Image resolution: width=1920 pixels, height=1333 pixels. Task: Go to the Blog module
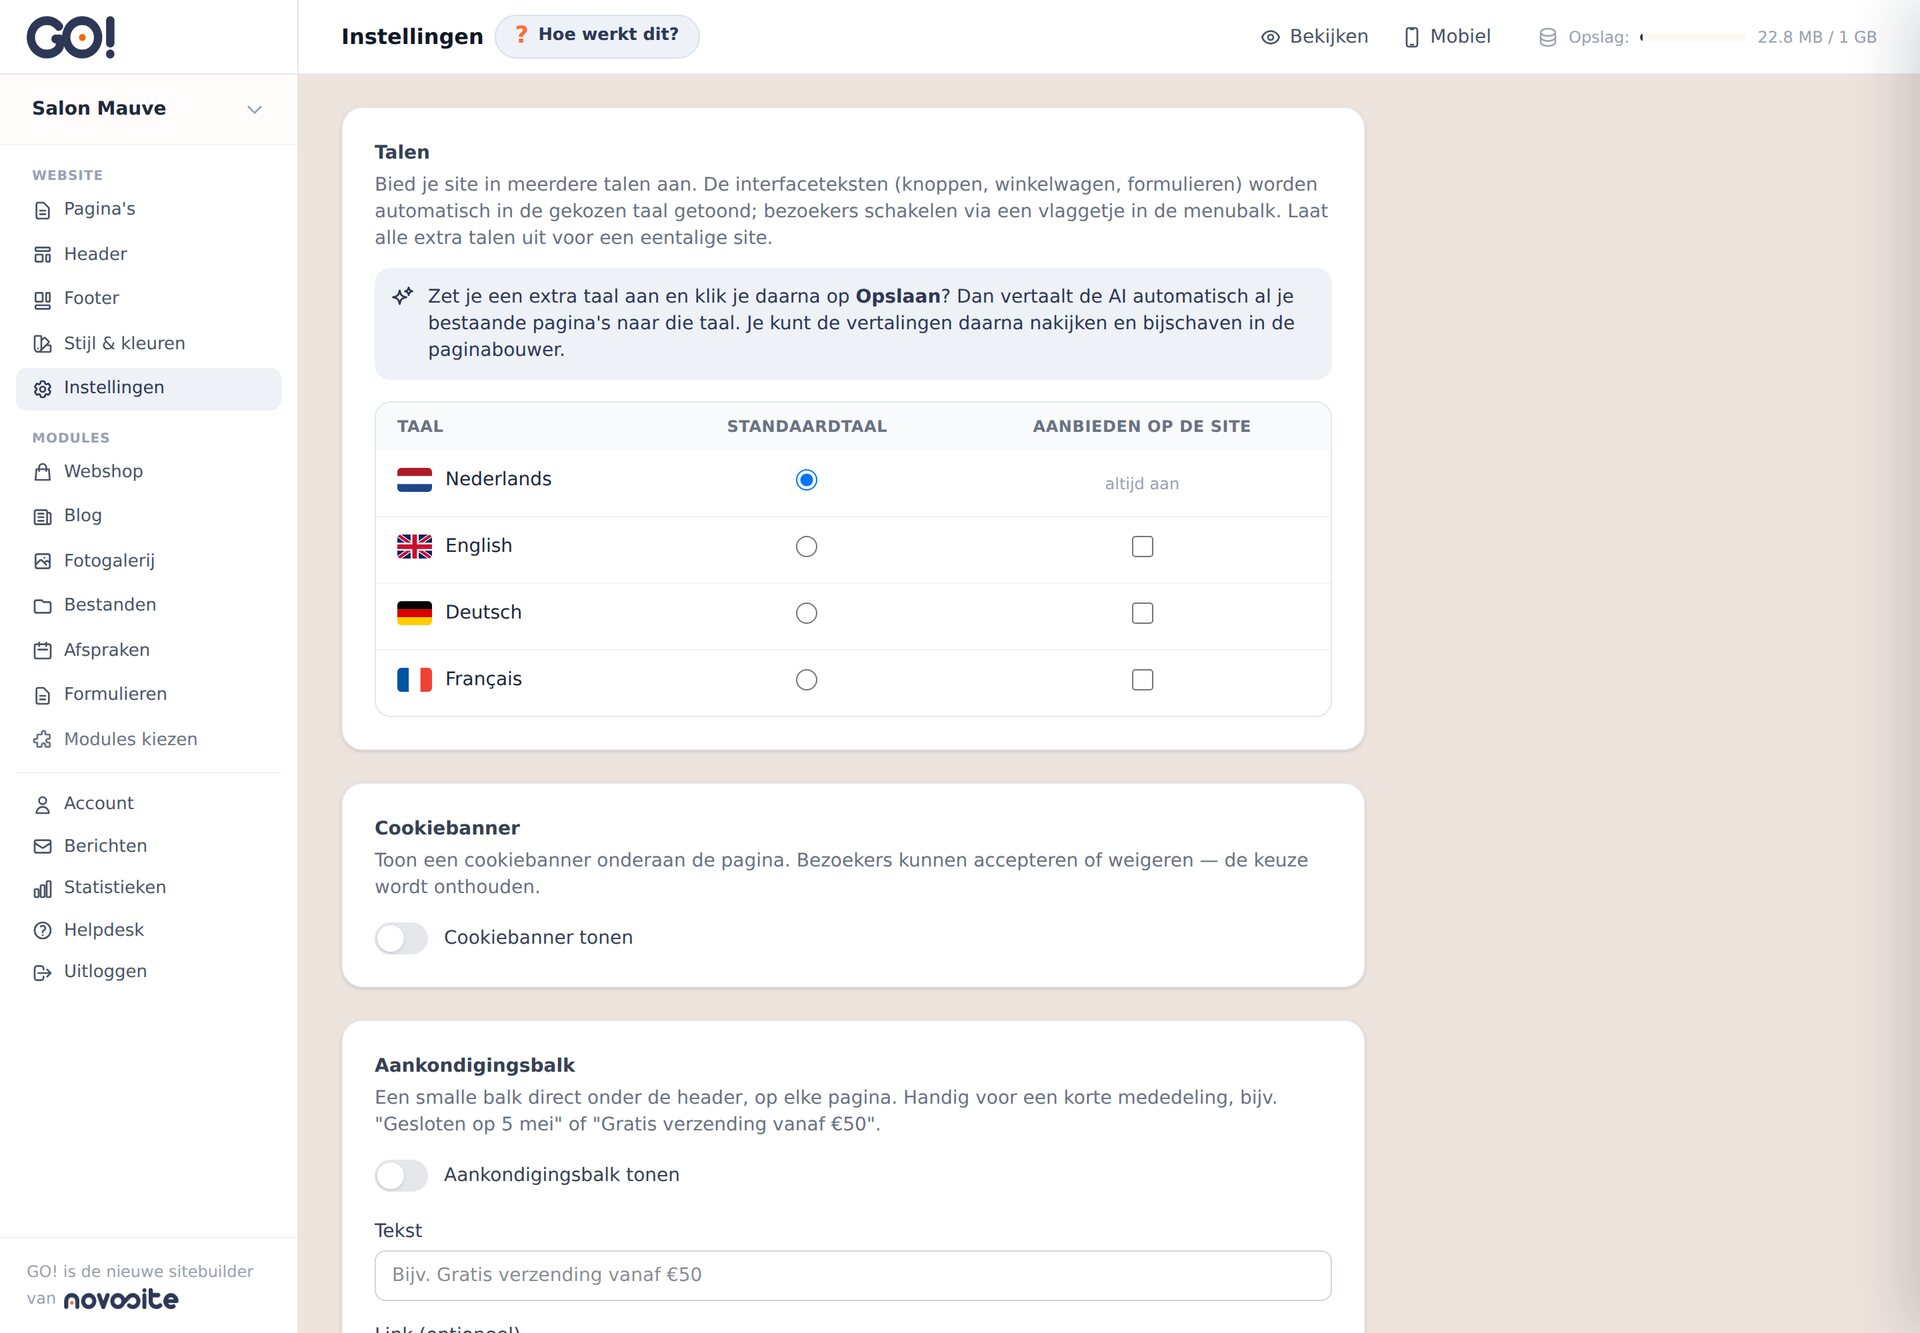tap(148, 516)
